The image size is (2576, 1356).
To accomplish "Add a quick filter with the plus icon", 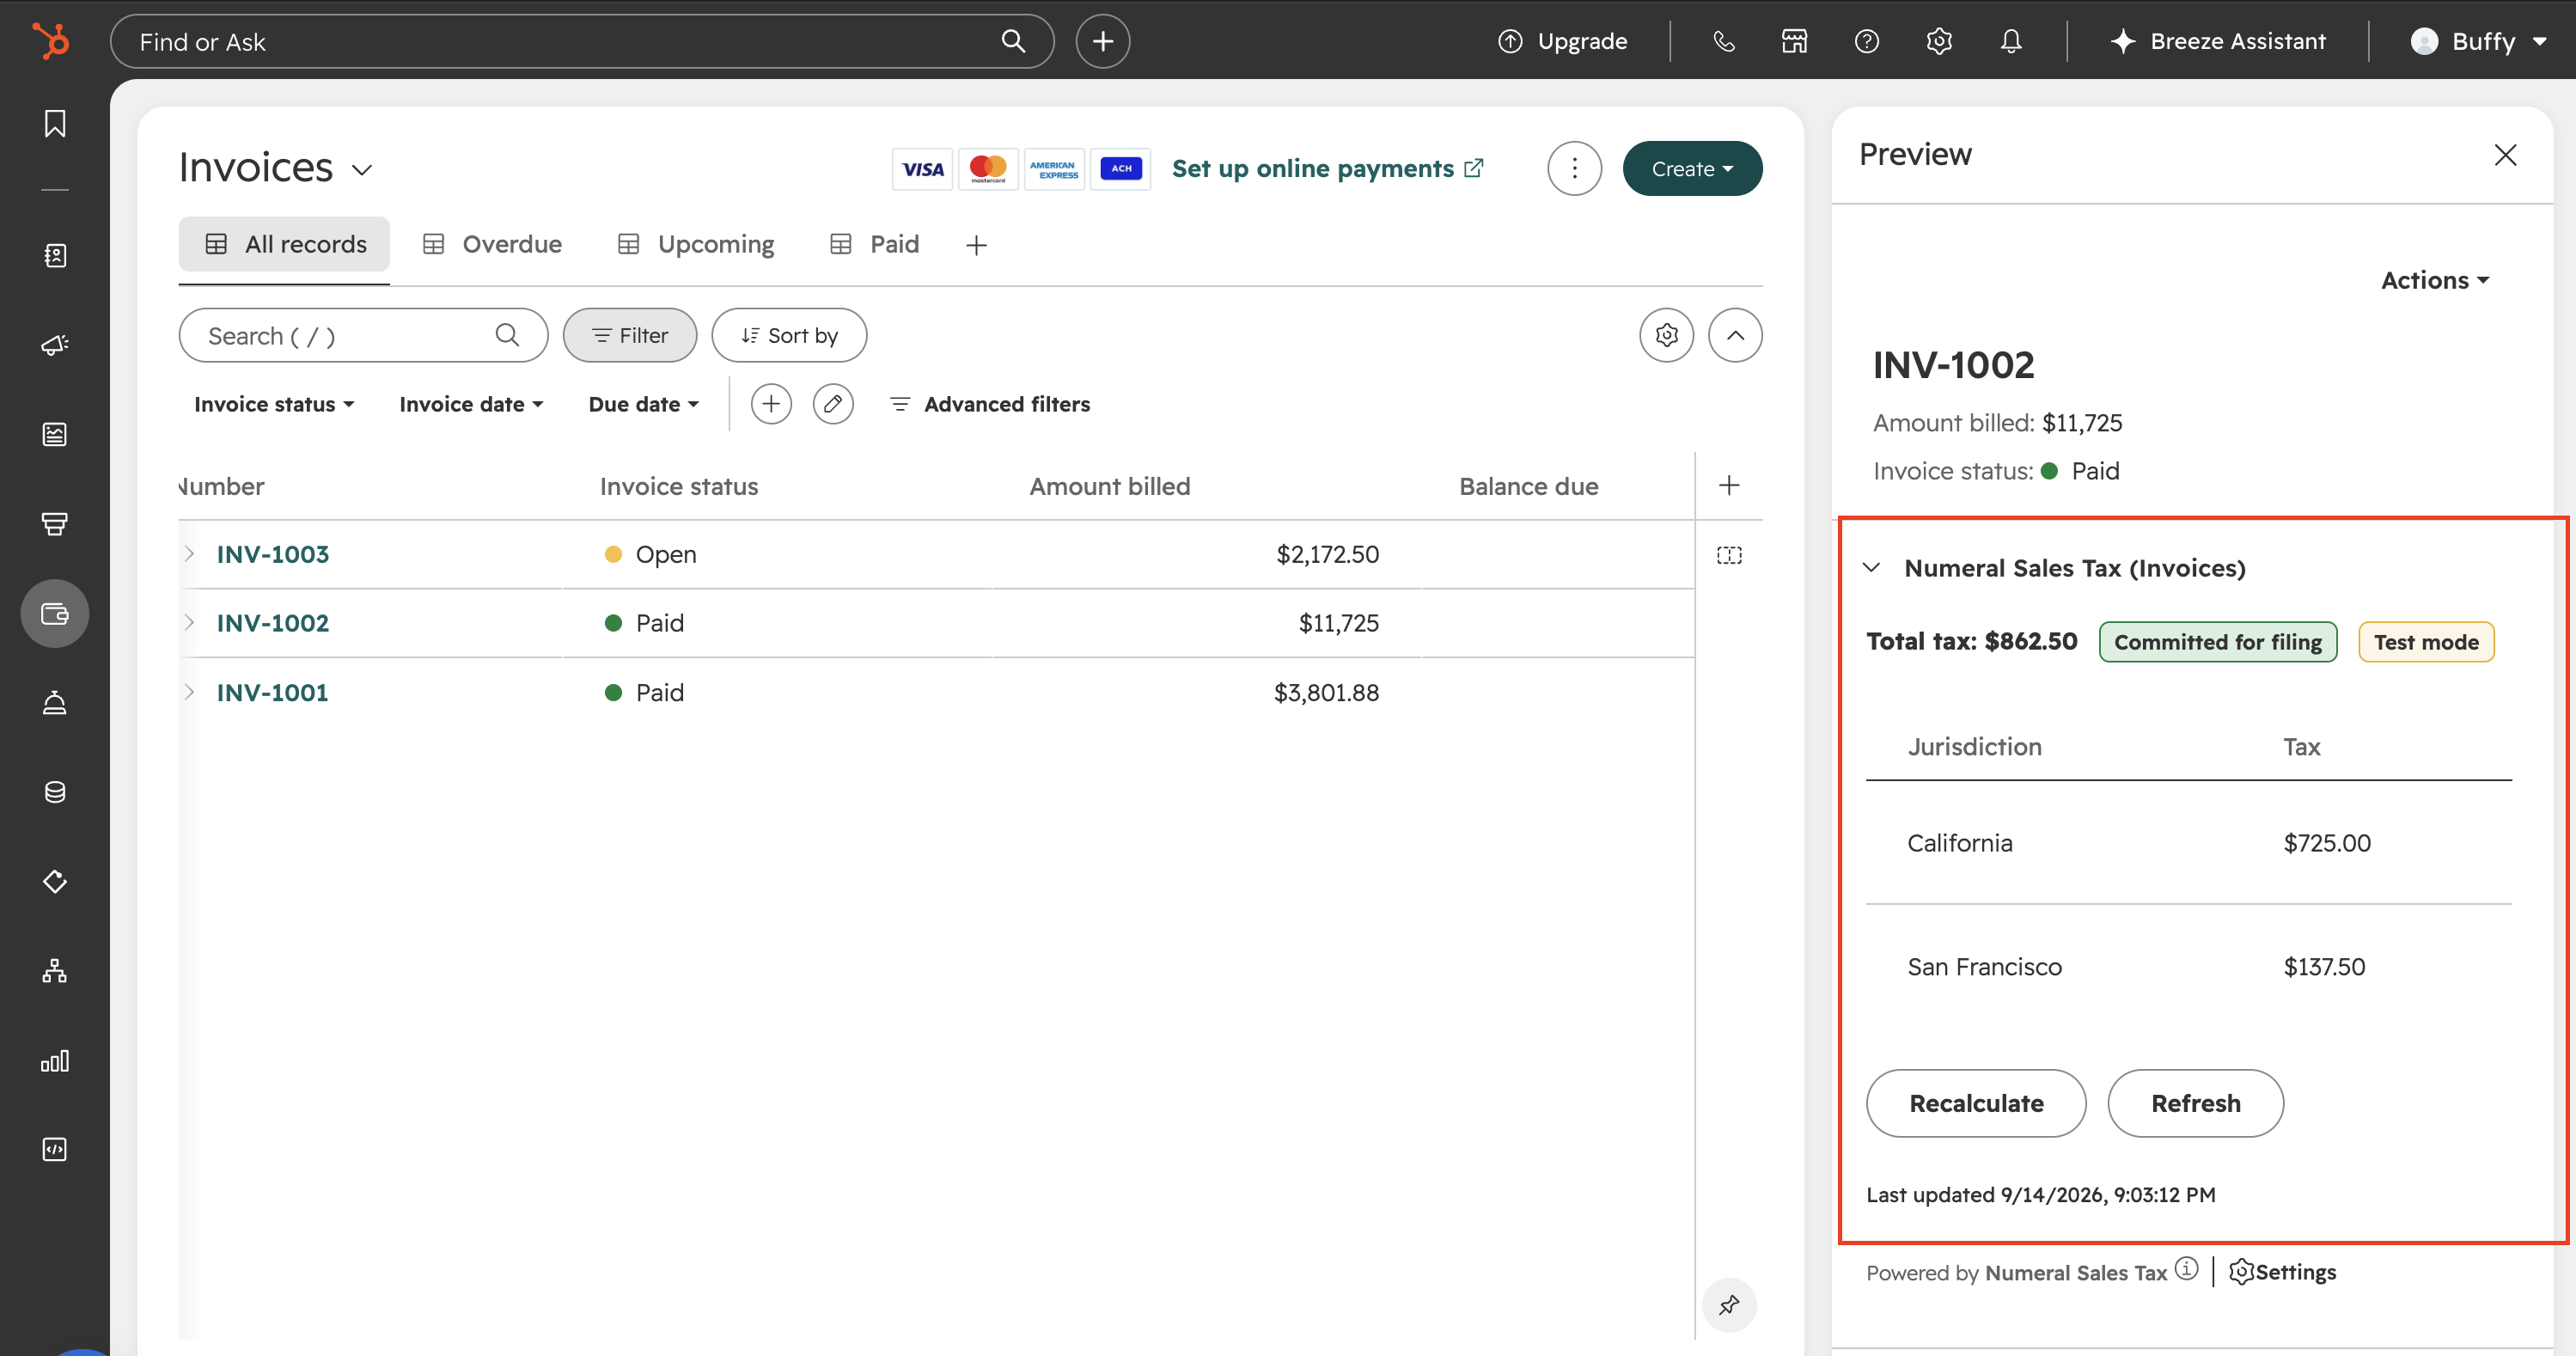I will (771, 404).
